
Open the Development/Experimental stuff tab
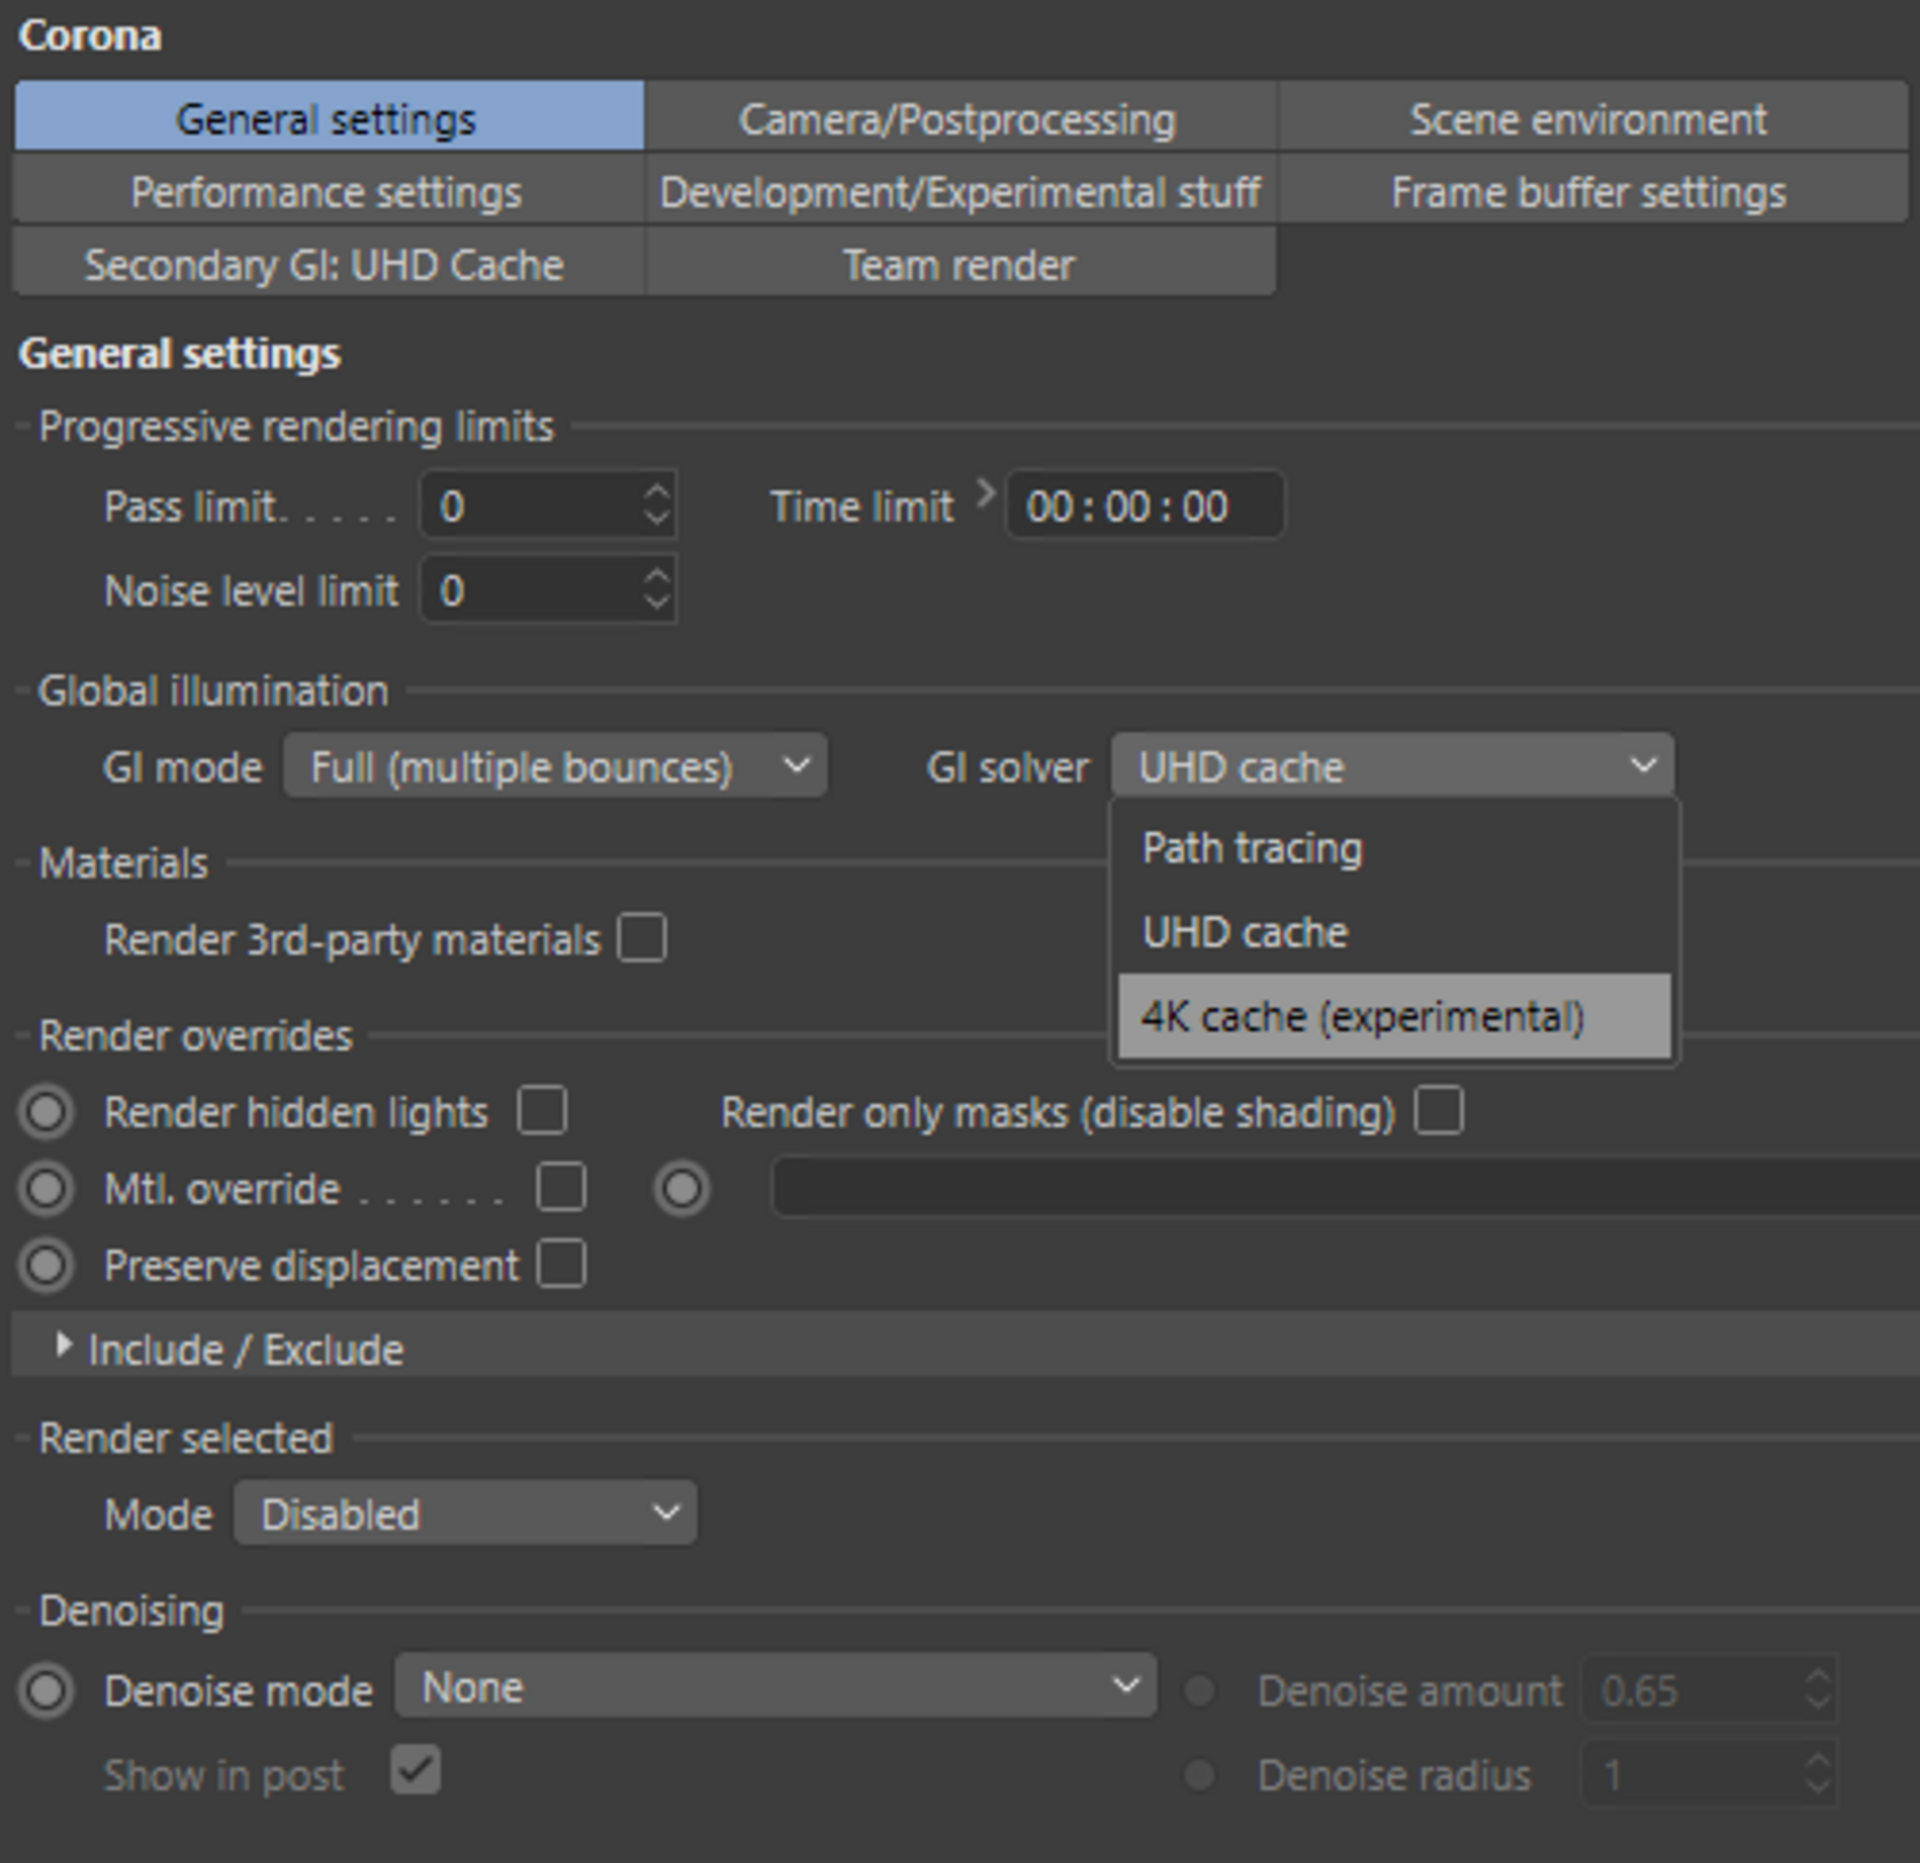tap(960, 190)
